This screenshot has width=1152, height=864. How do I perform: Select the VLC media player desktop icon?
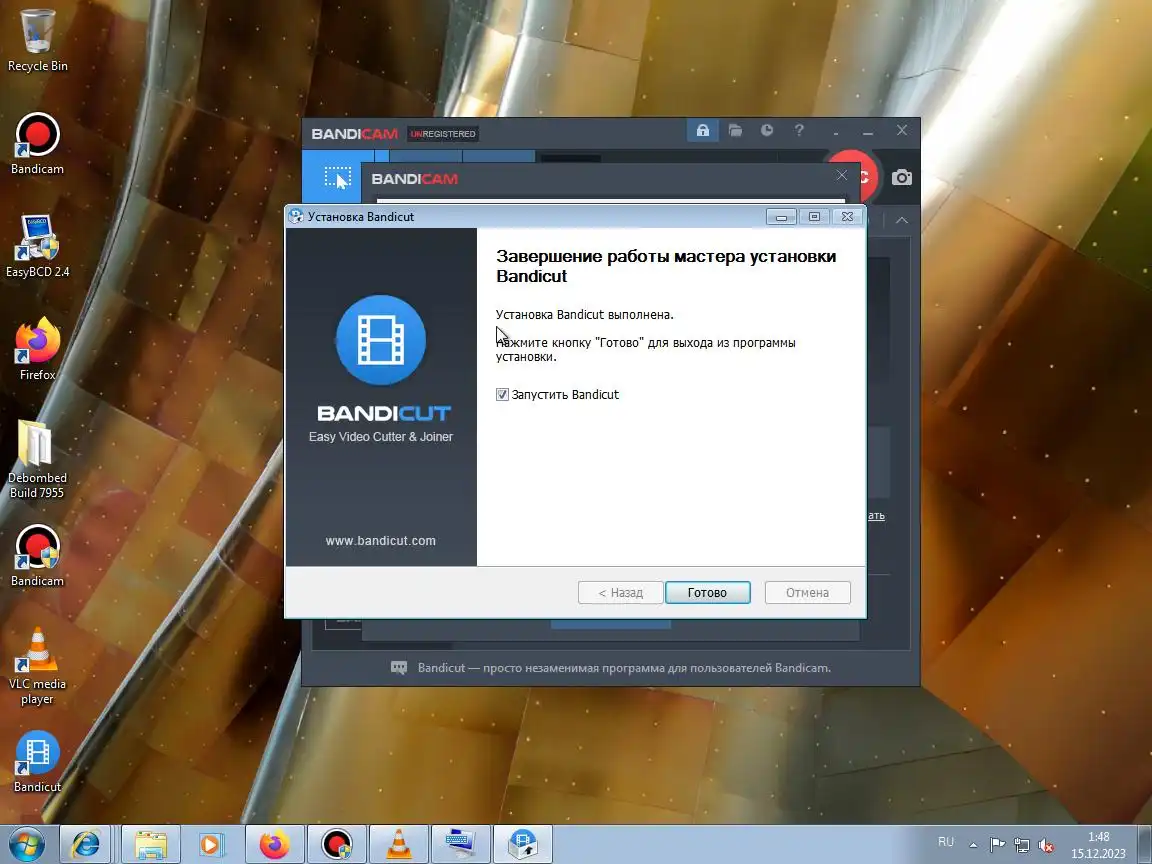[x=37, y=666]
